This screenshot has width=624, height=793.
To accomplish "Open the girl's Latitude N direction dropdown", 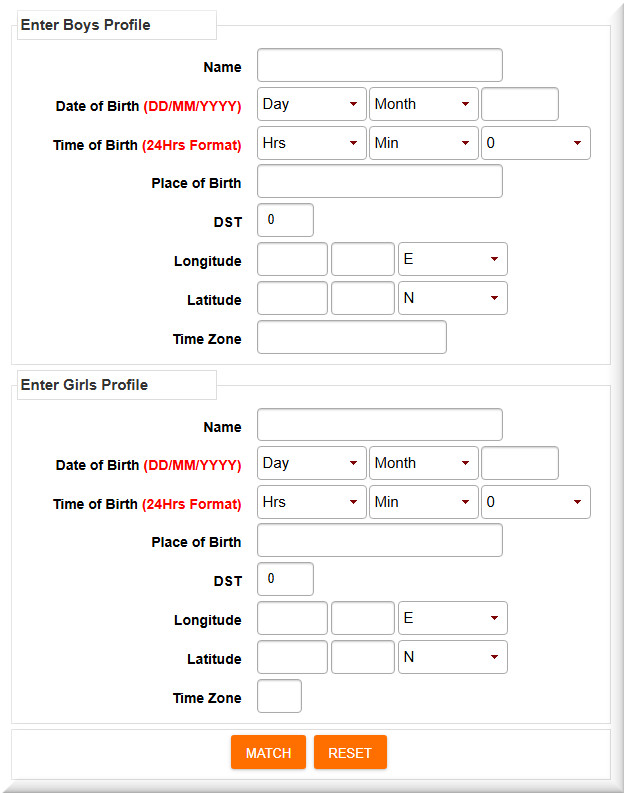I will coord(452,657).
